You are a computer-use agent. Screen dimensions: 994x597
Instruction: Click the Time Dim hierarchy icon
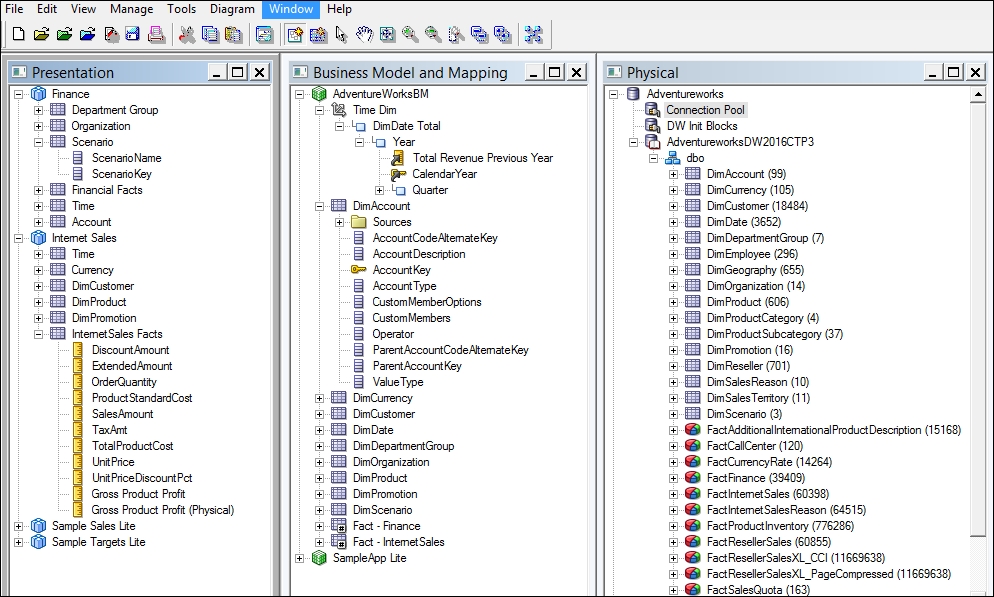339,110
